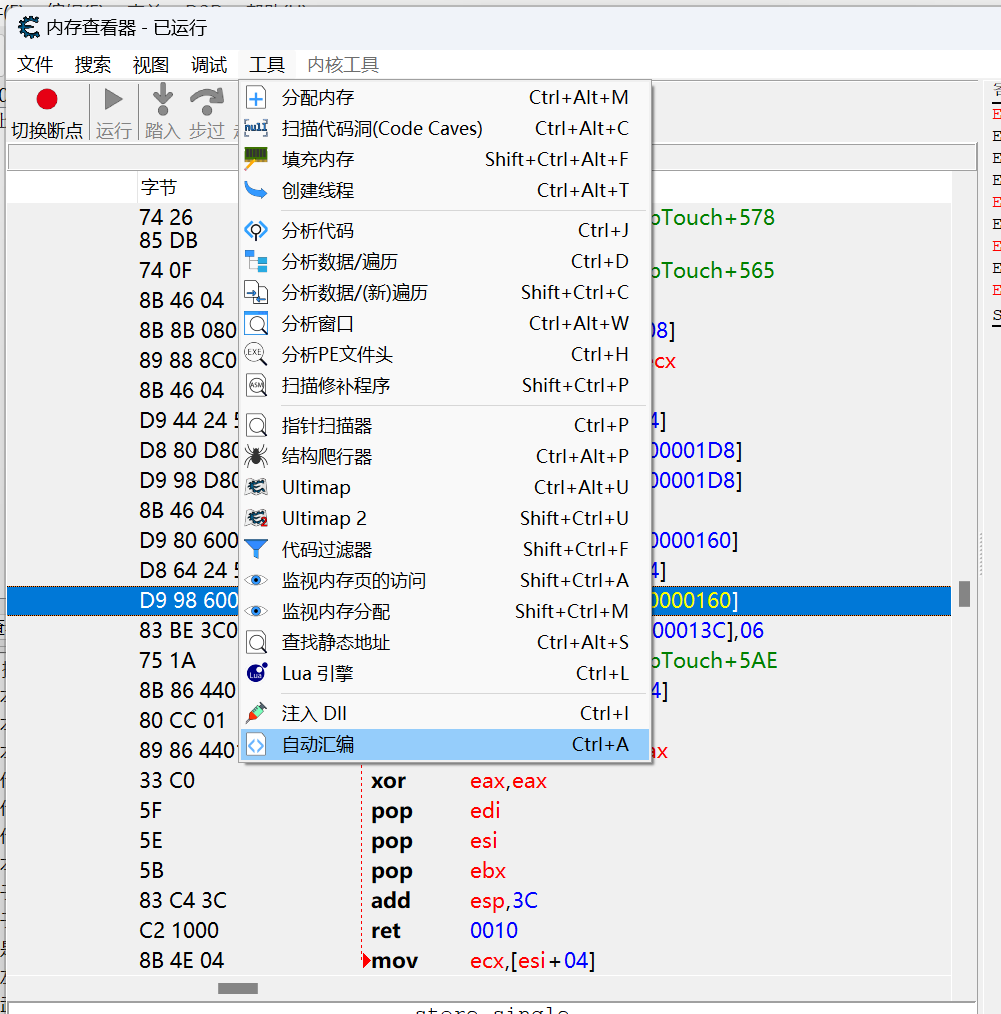Click the blue funnel code filter icon
1001x1014 pixels.
pos(256,549)
